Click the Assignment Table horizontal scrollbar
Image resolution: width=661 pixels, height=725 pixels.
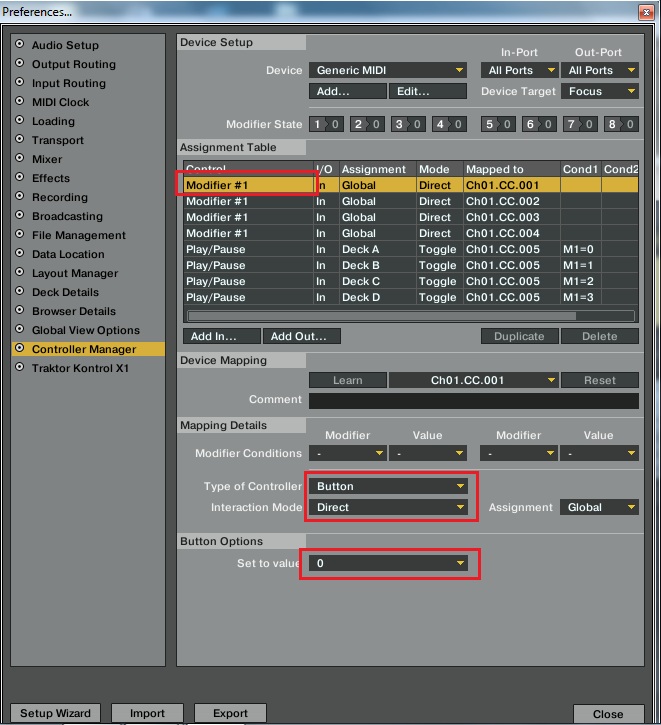411,316
